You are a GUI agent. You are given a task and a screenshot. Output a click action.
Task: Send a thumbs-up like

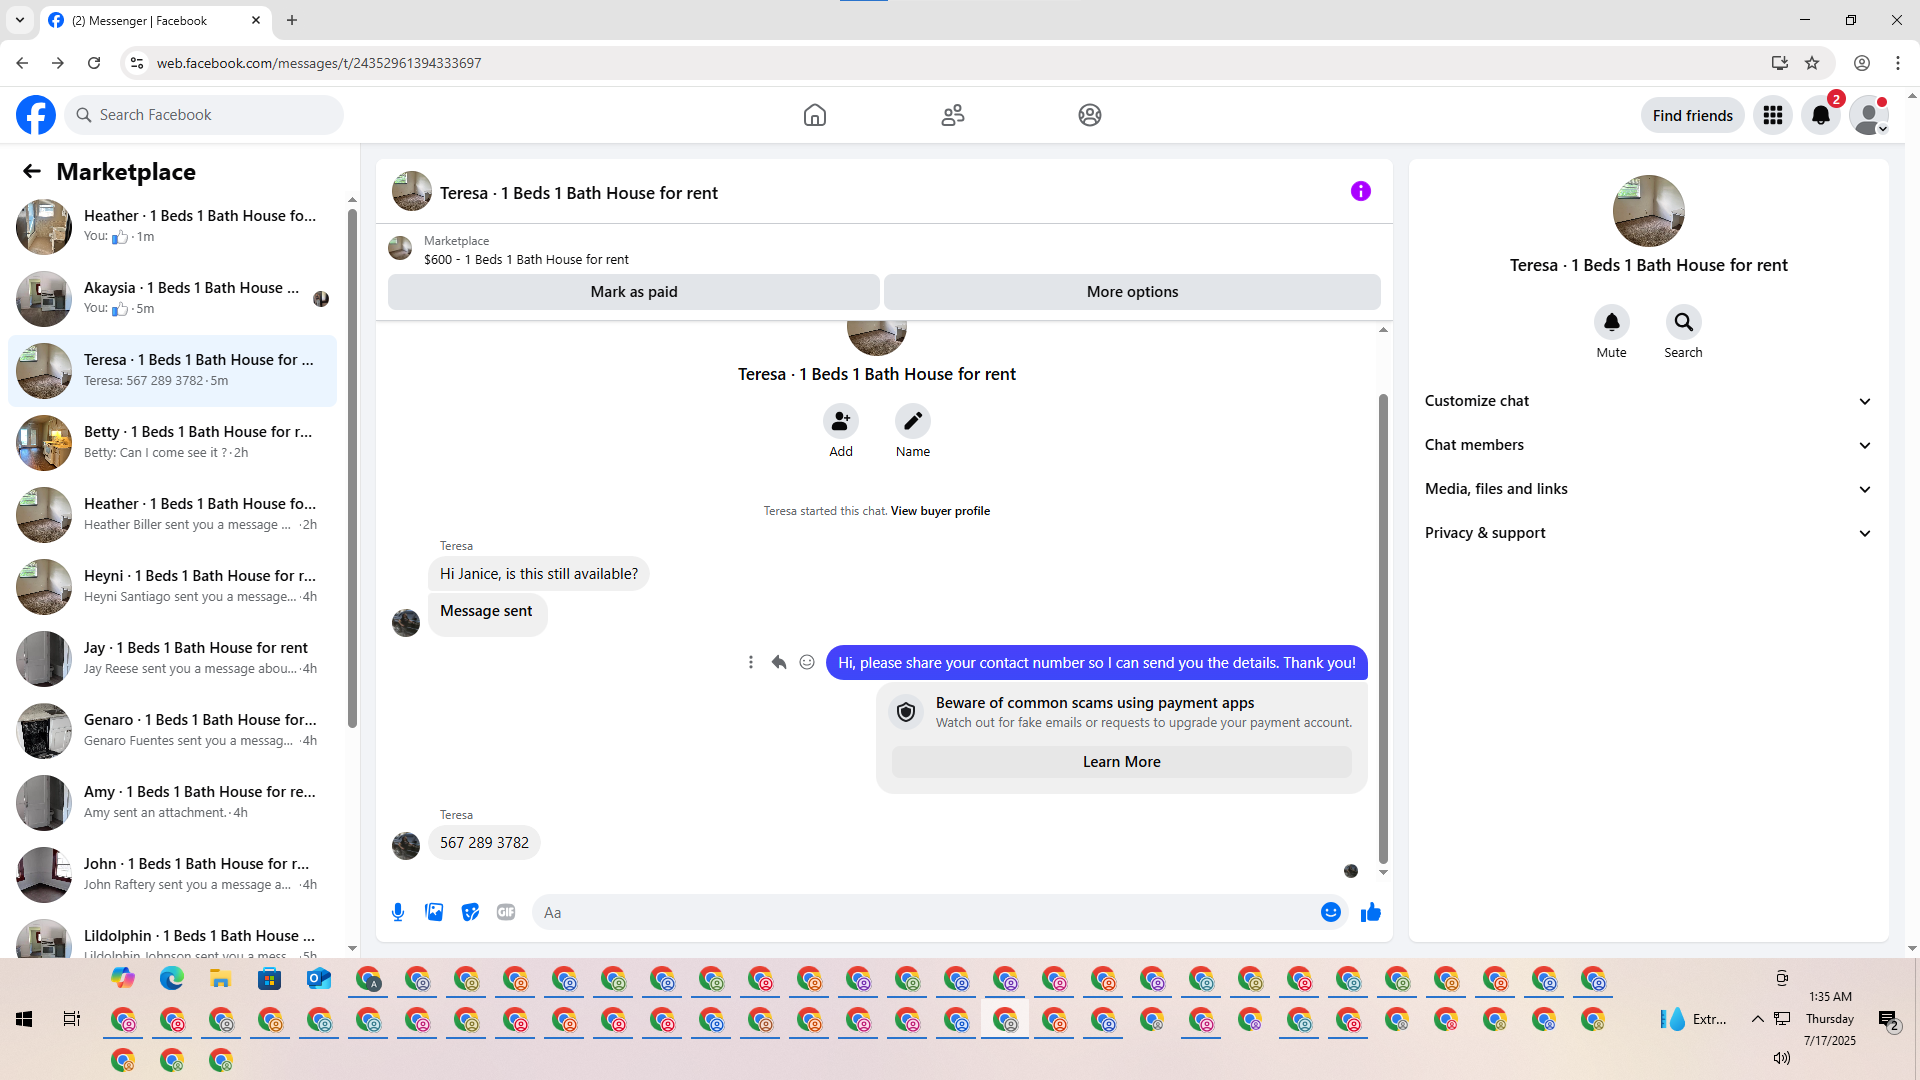click(1371, 912)
